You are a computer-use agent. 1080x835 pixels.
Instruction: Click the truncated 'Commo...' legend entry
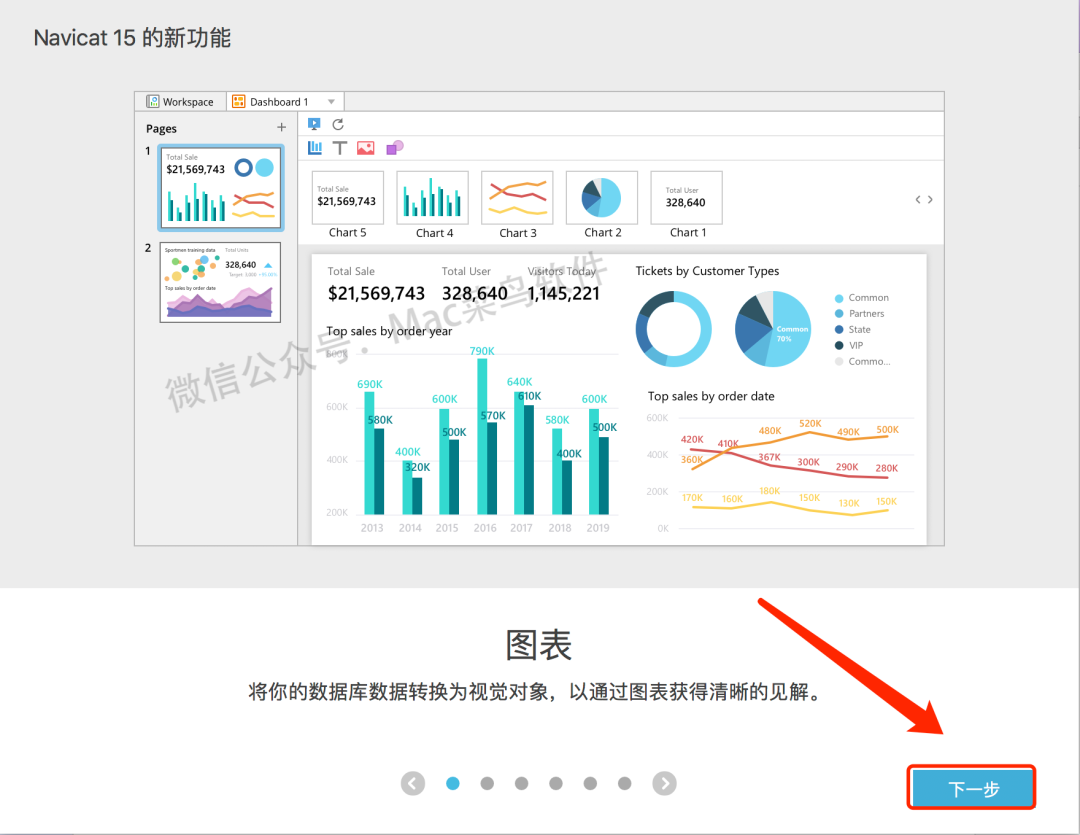point(862,362)
